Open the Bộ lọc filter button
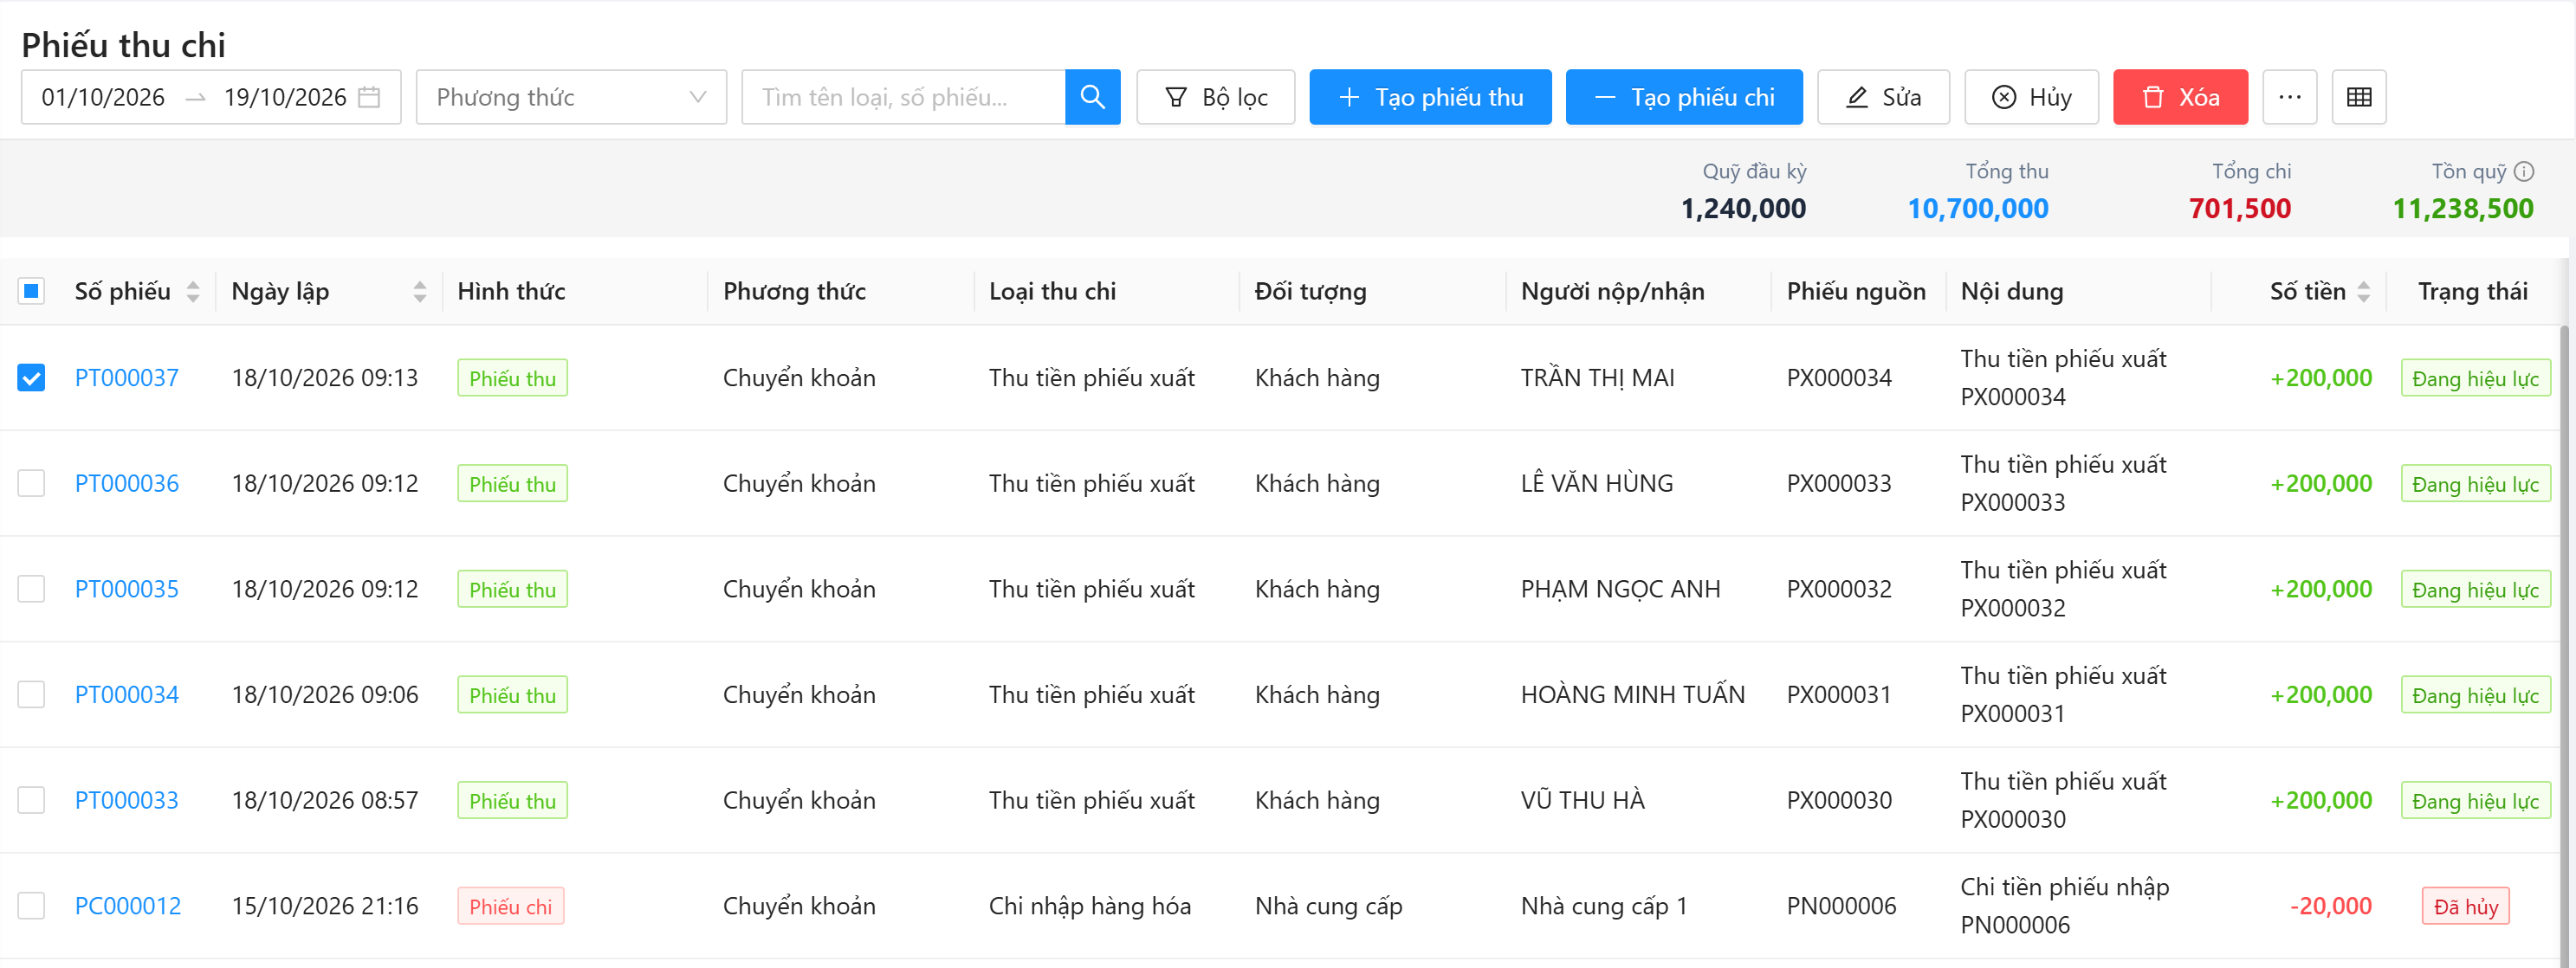The image size is (2576, 968). tap(1215, 97)
